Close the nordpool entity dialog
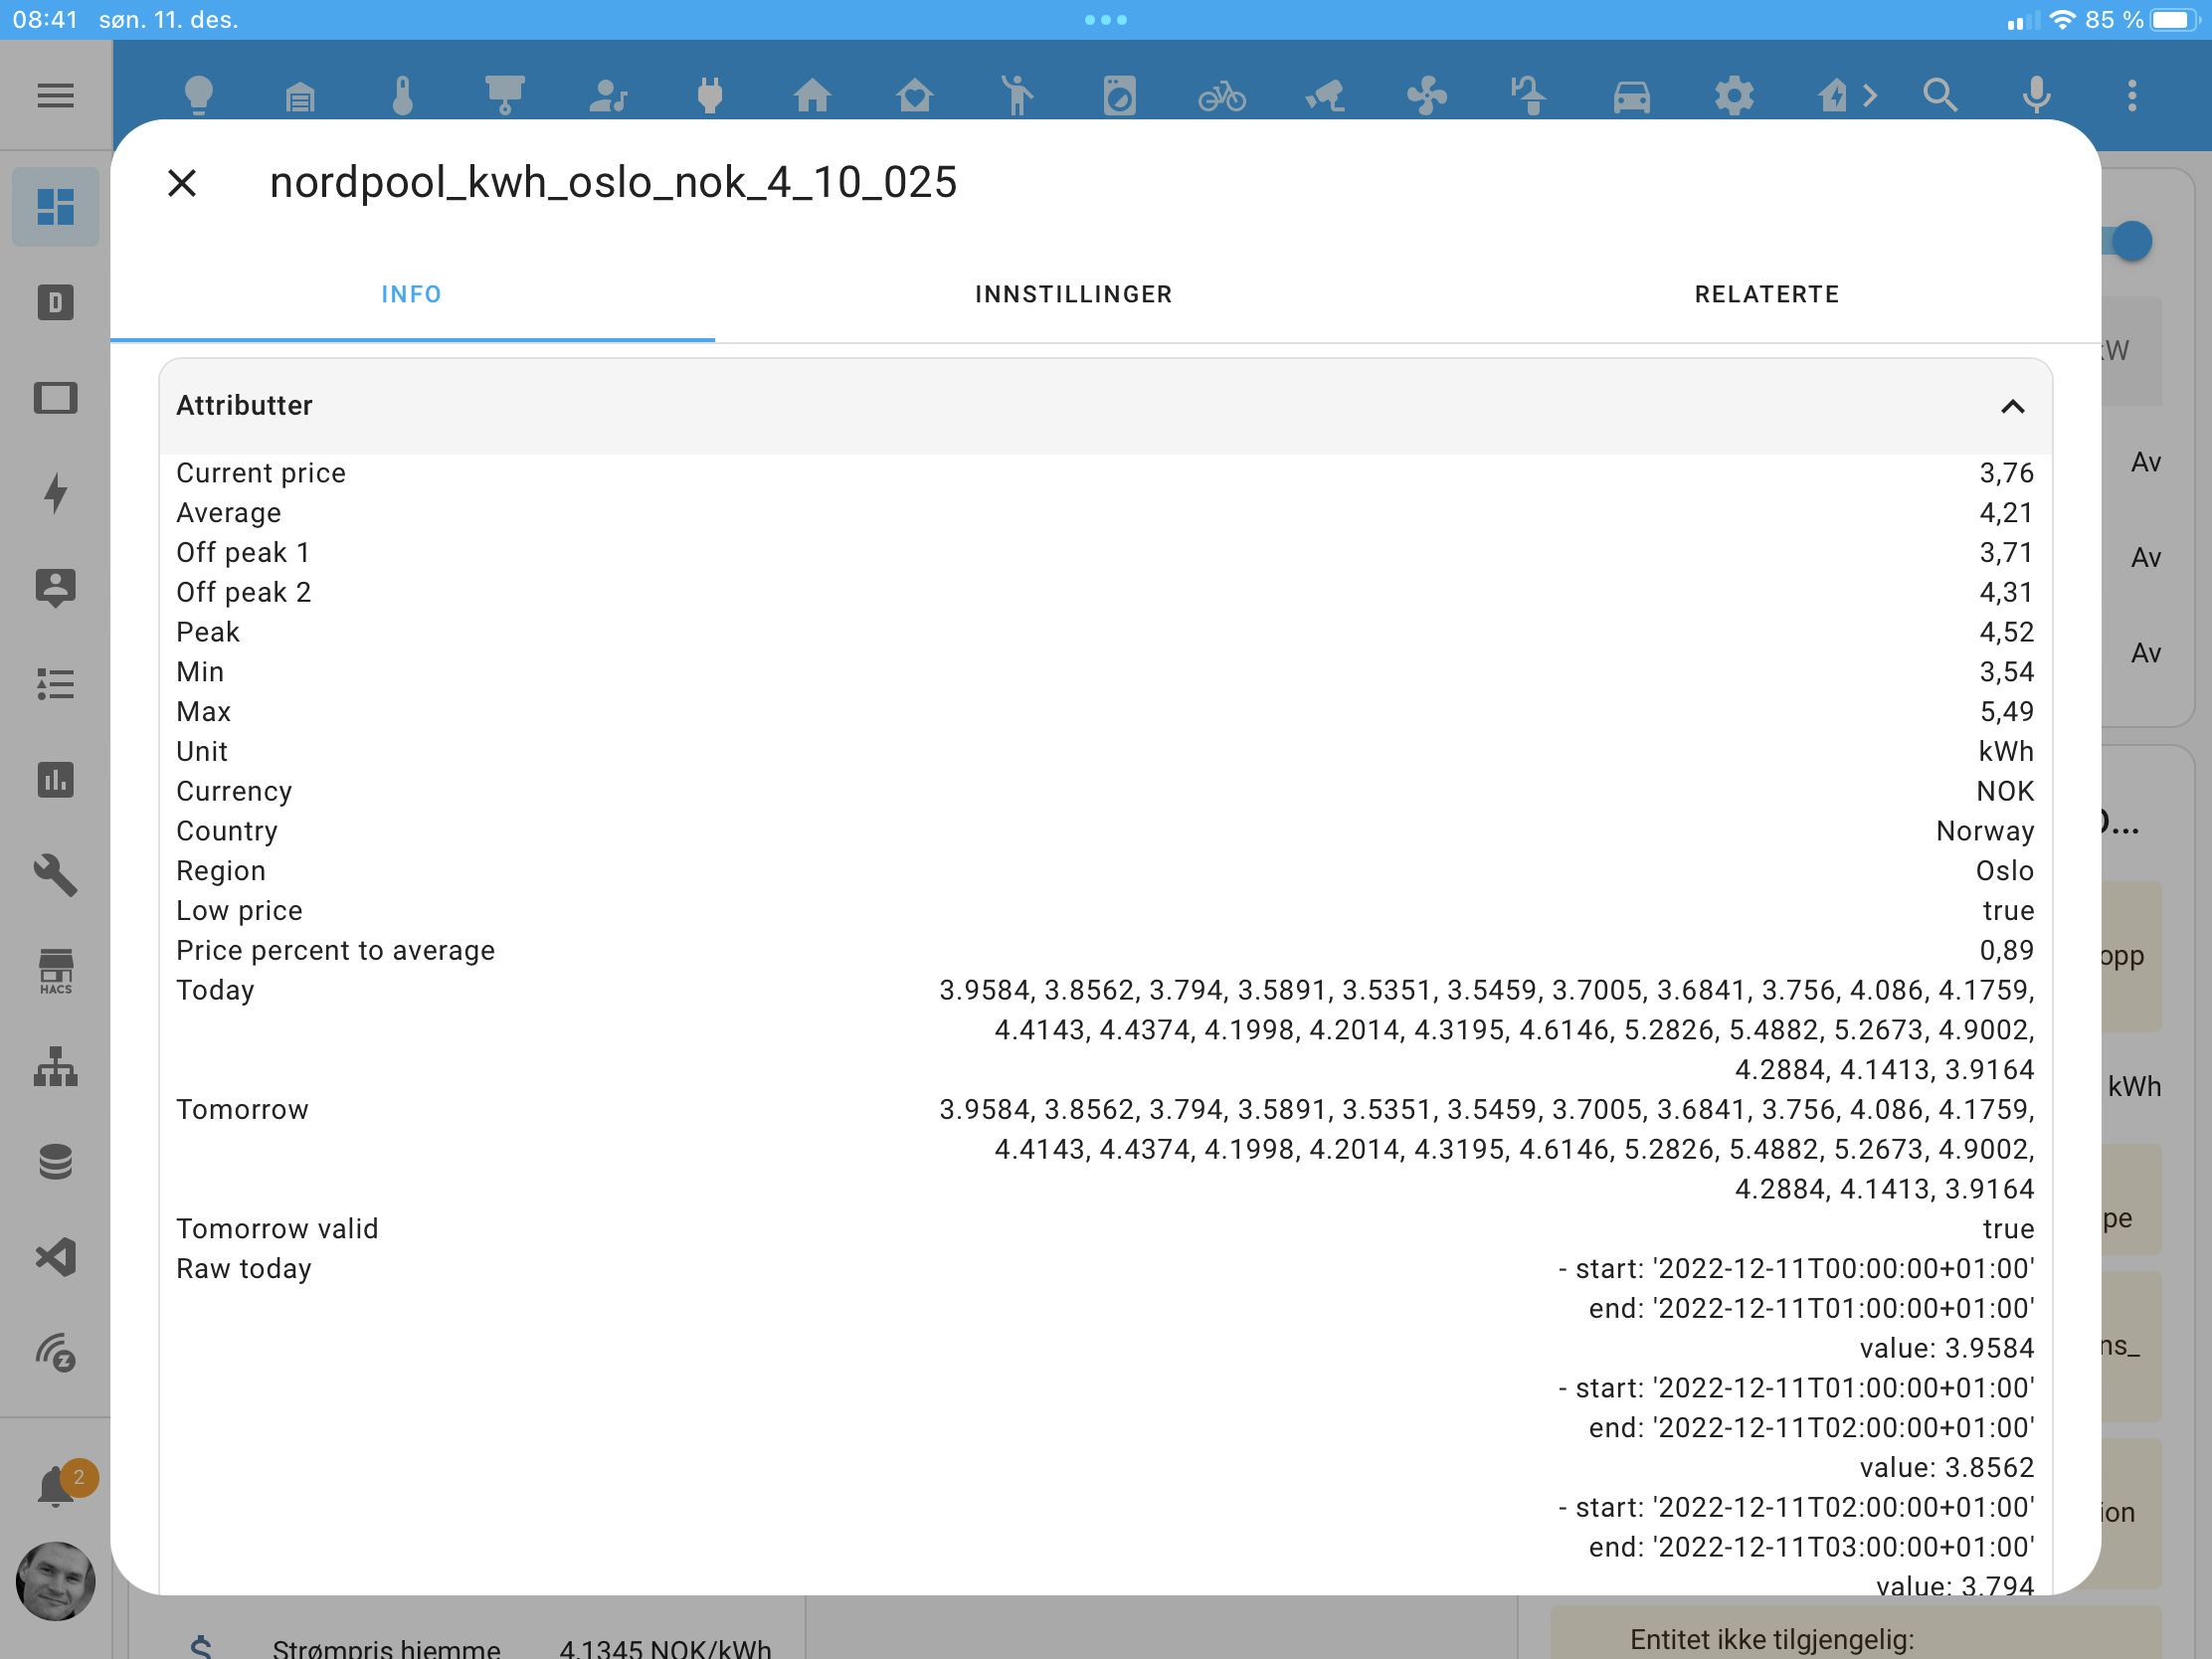 click(182, 182)
